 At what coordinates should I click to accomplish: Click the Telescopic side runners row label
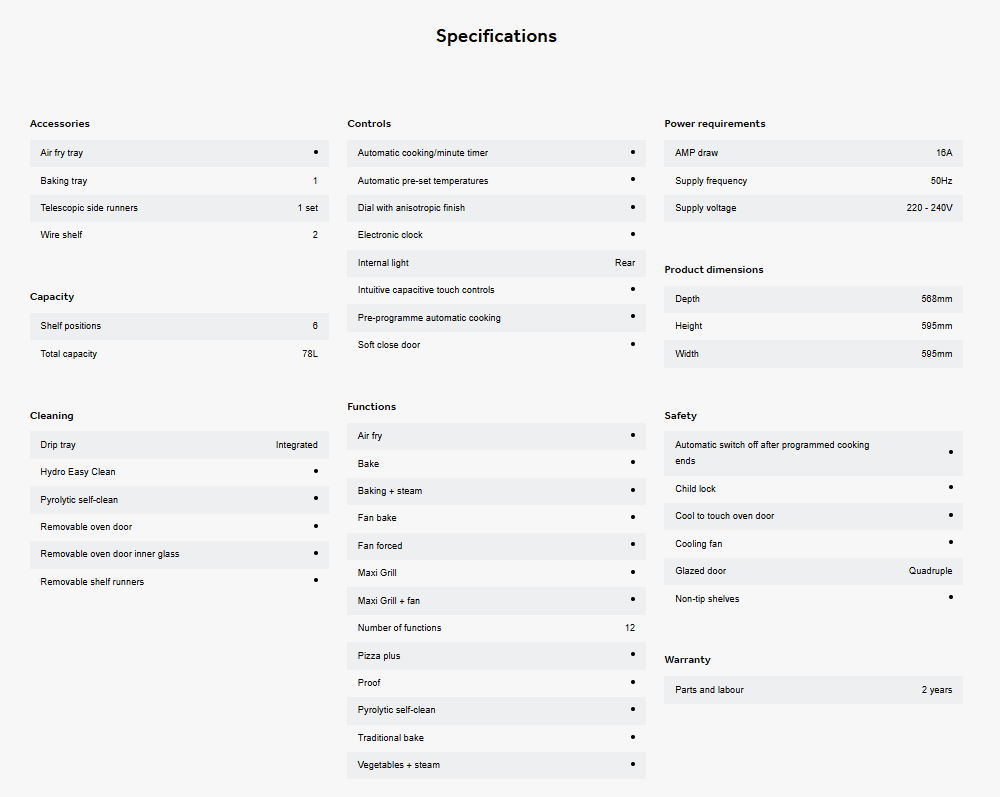[x=89, y=208]
